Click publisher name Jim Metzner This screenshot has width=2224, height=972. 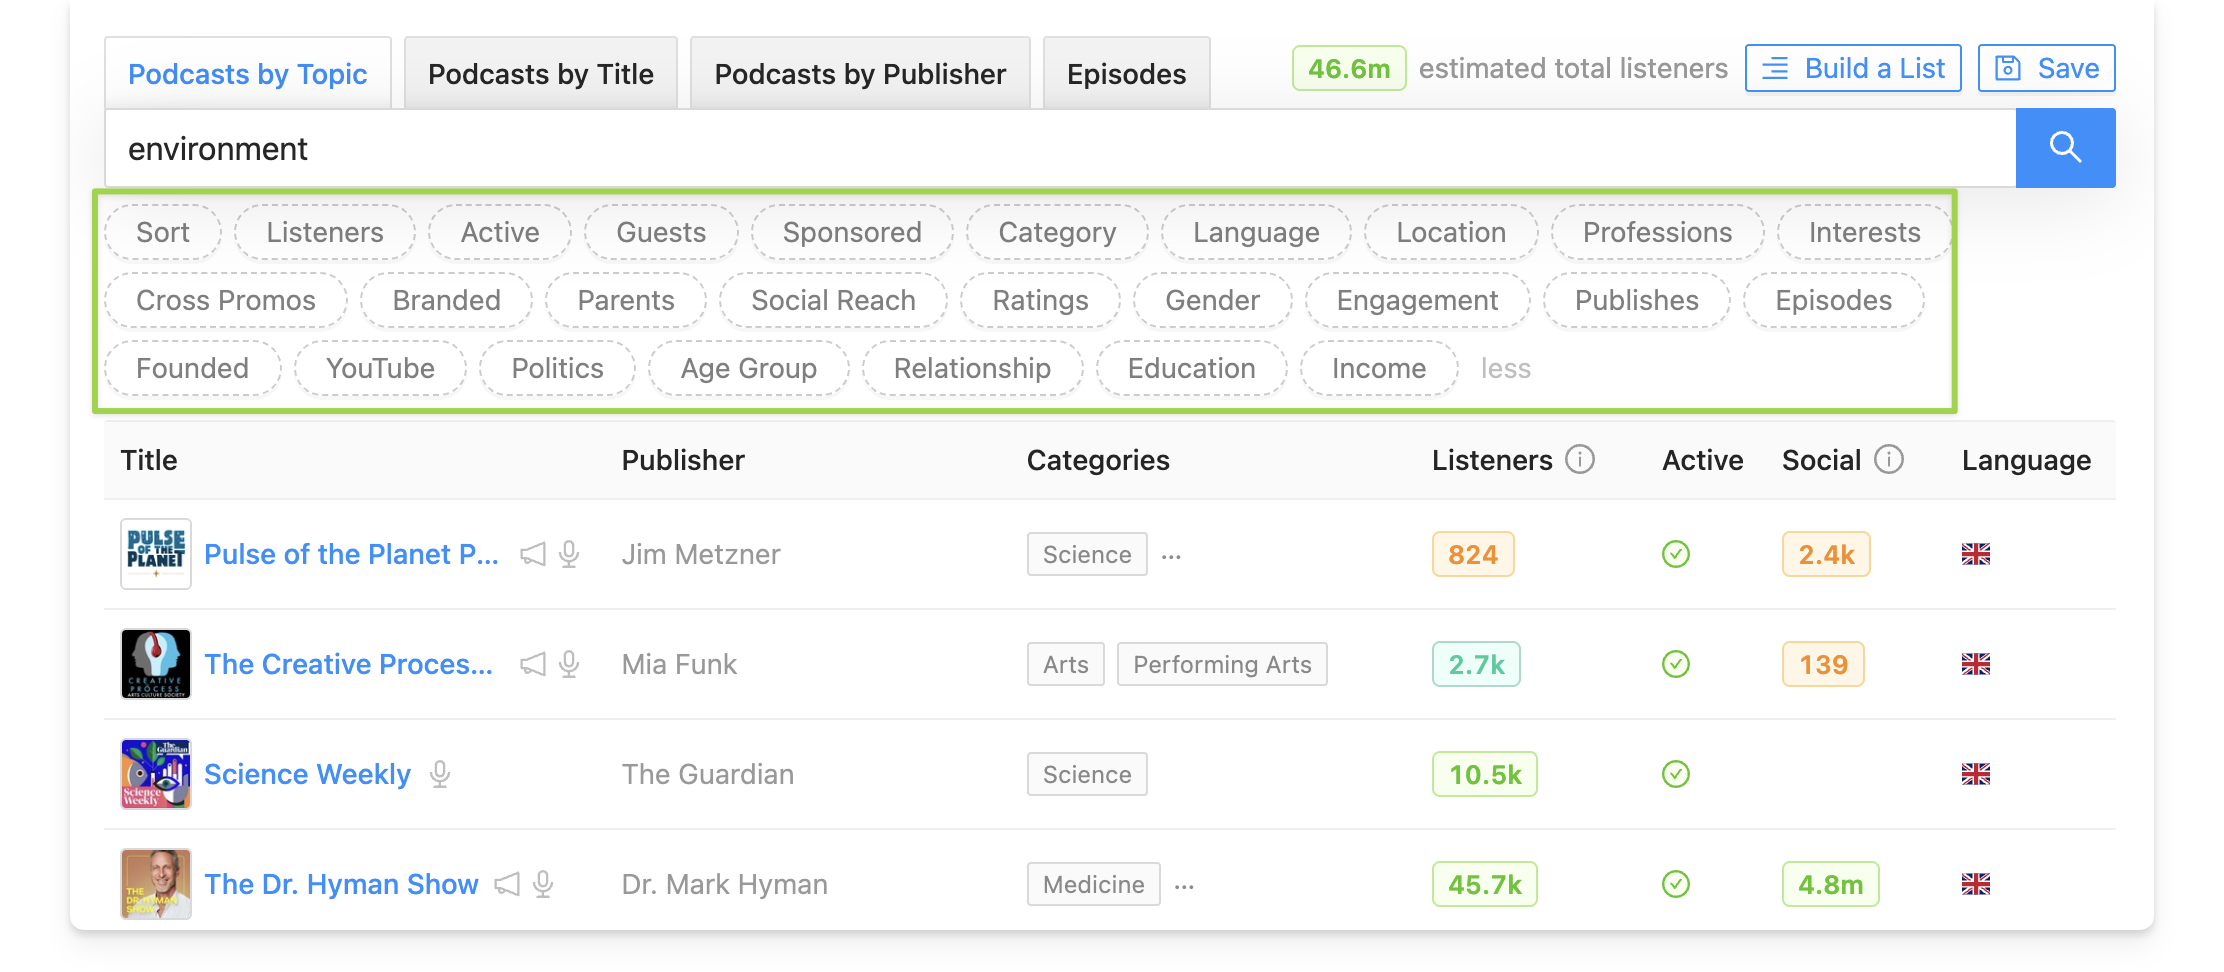[x=700, y=554]
